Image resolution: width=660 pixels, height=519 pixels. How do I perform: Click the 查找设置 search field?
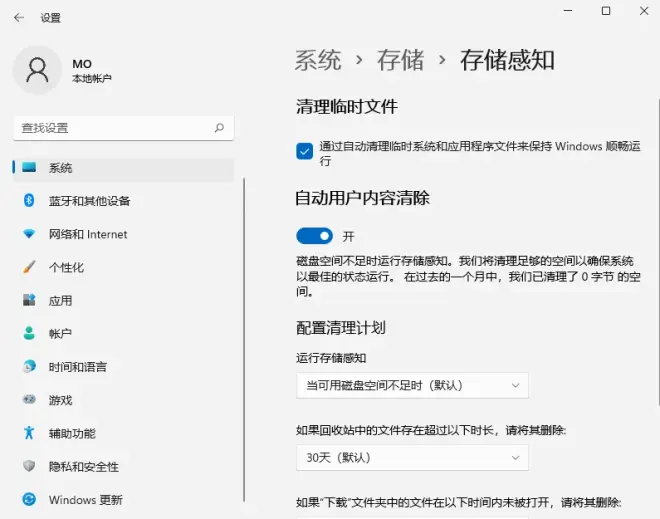click(123, 128)
